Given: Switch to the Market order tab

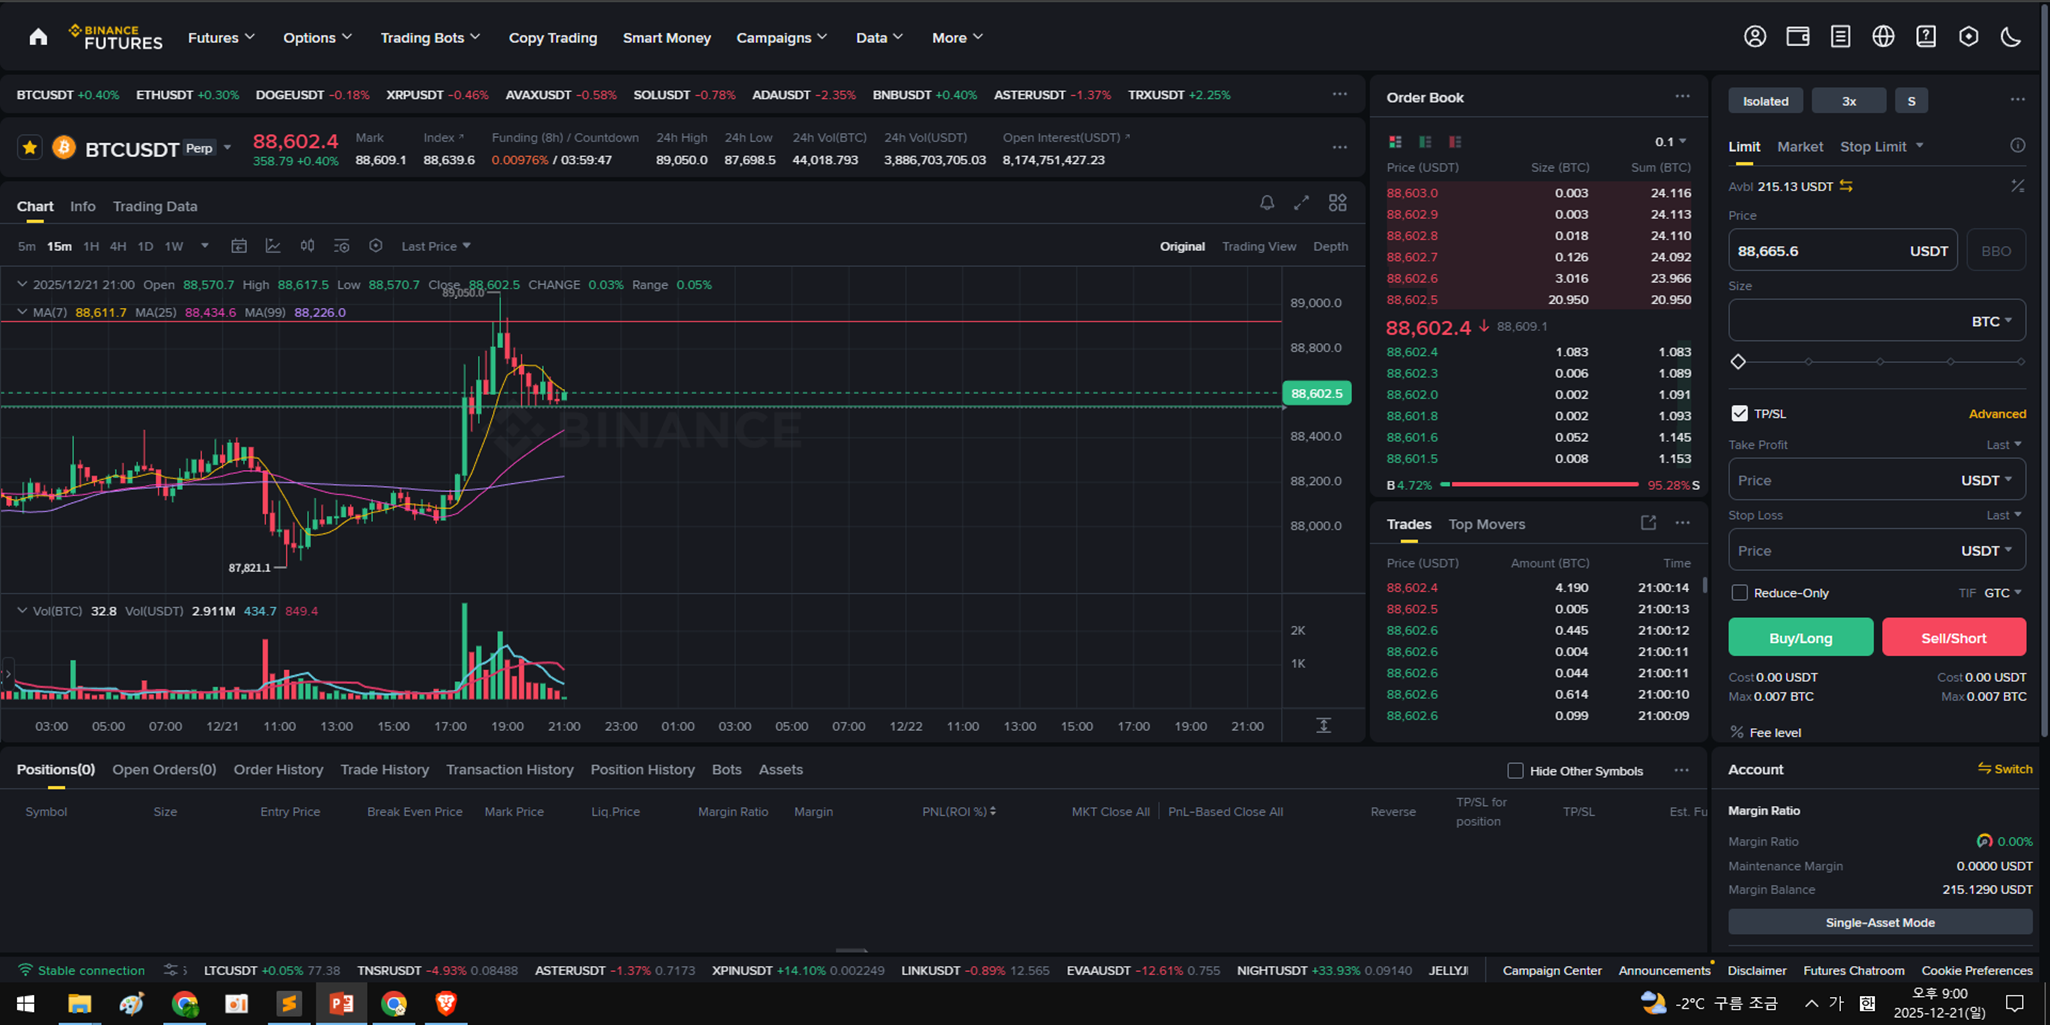Looking at the screenshot, I should point(1800,146).
